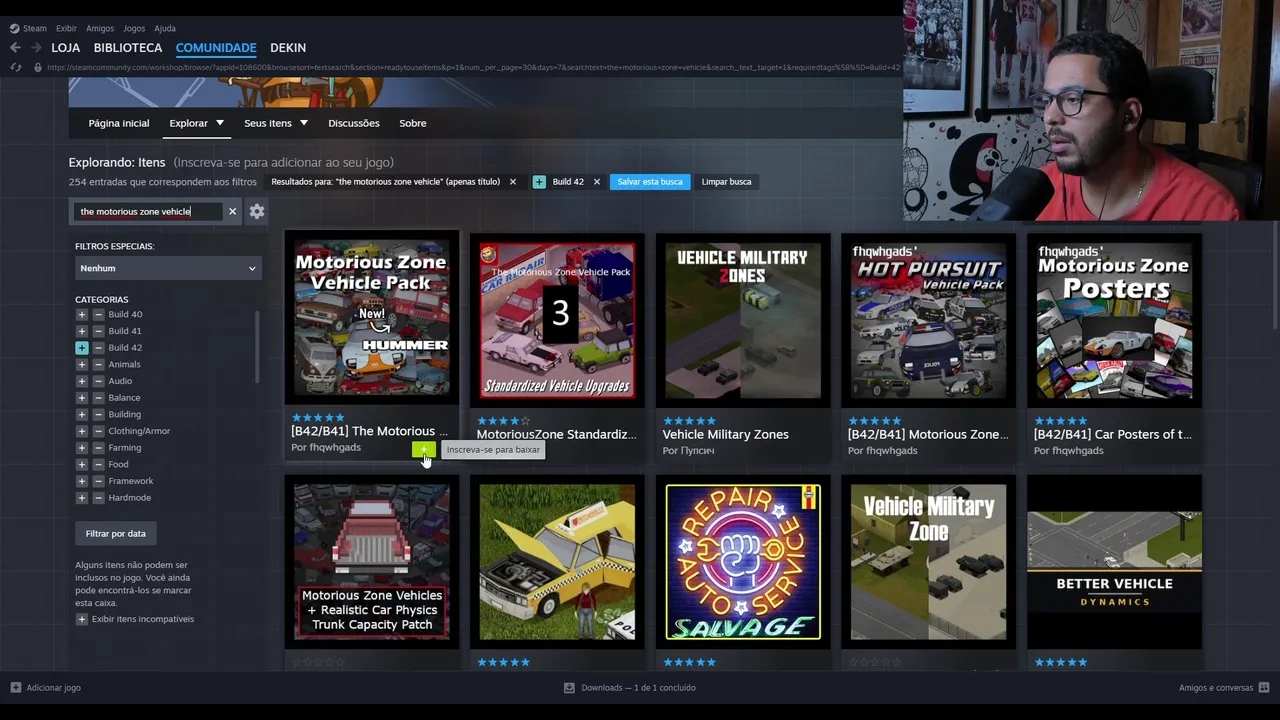Open the Ajuda menu
Viewport: 1280px width, 720px height.
(x=165, y=28)
